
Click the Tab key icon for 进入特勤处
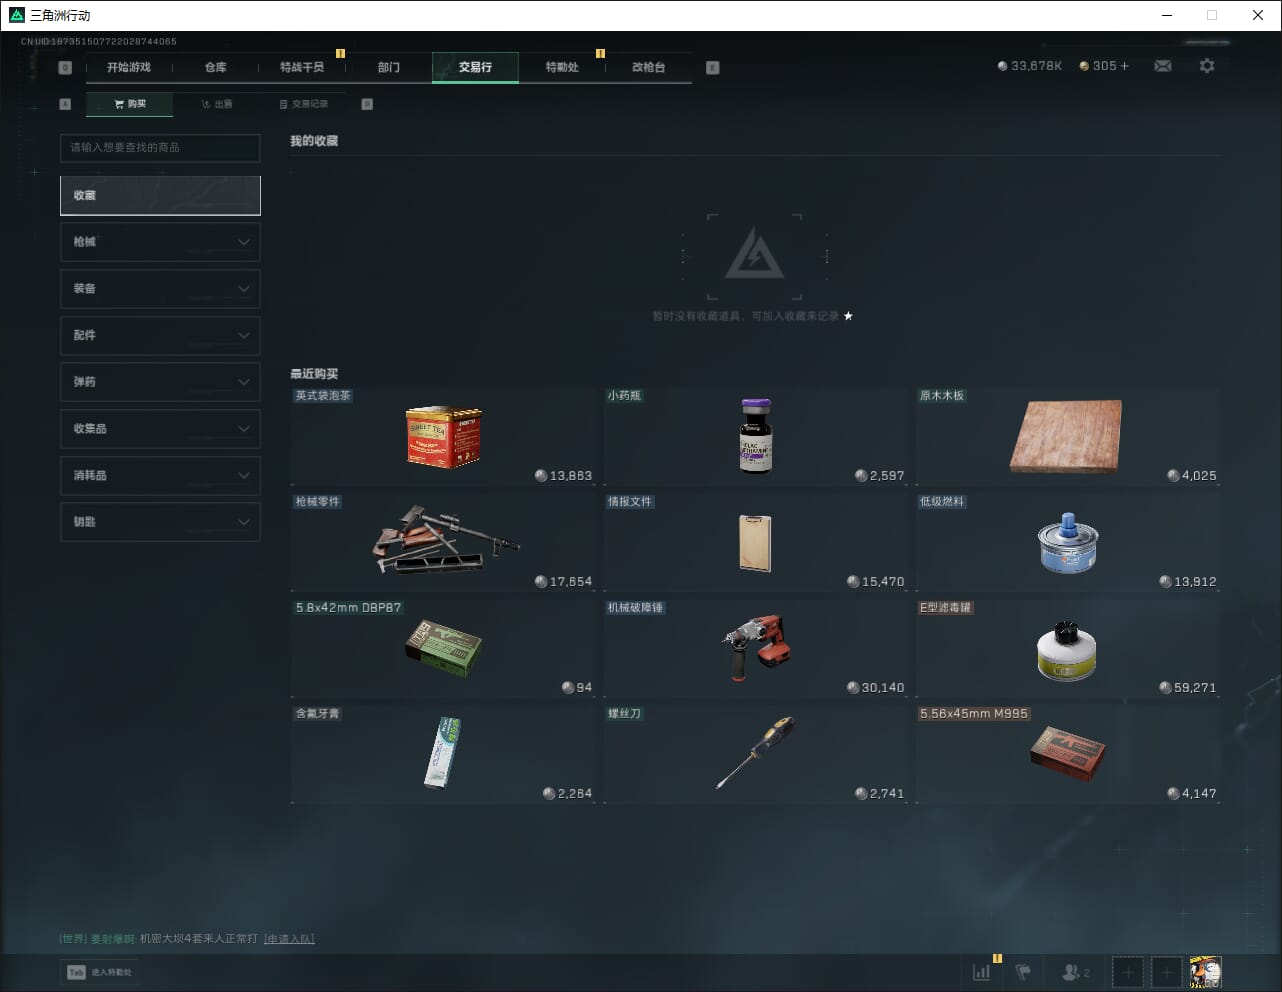[x=76, y=972]
